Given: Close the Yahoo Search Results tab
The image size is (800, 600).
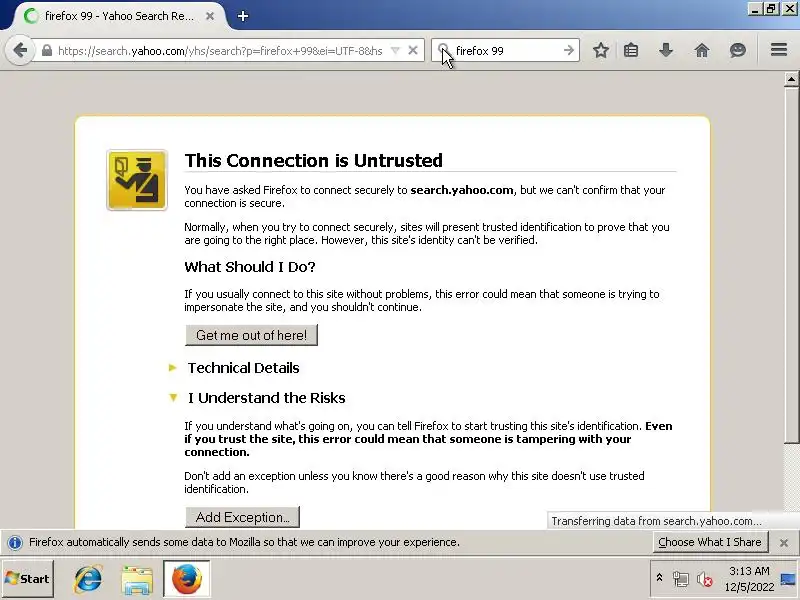Looking at the screenshot, I should coord(210,16).
